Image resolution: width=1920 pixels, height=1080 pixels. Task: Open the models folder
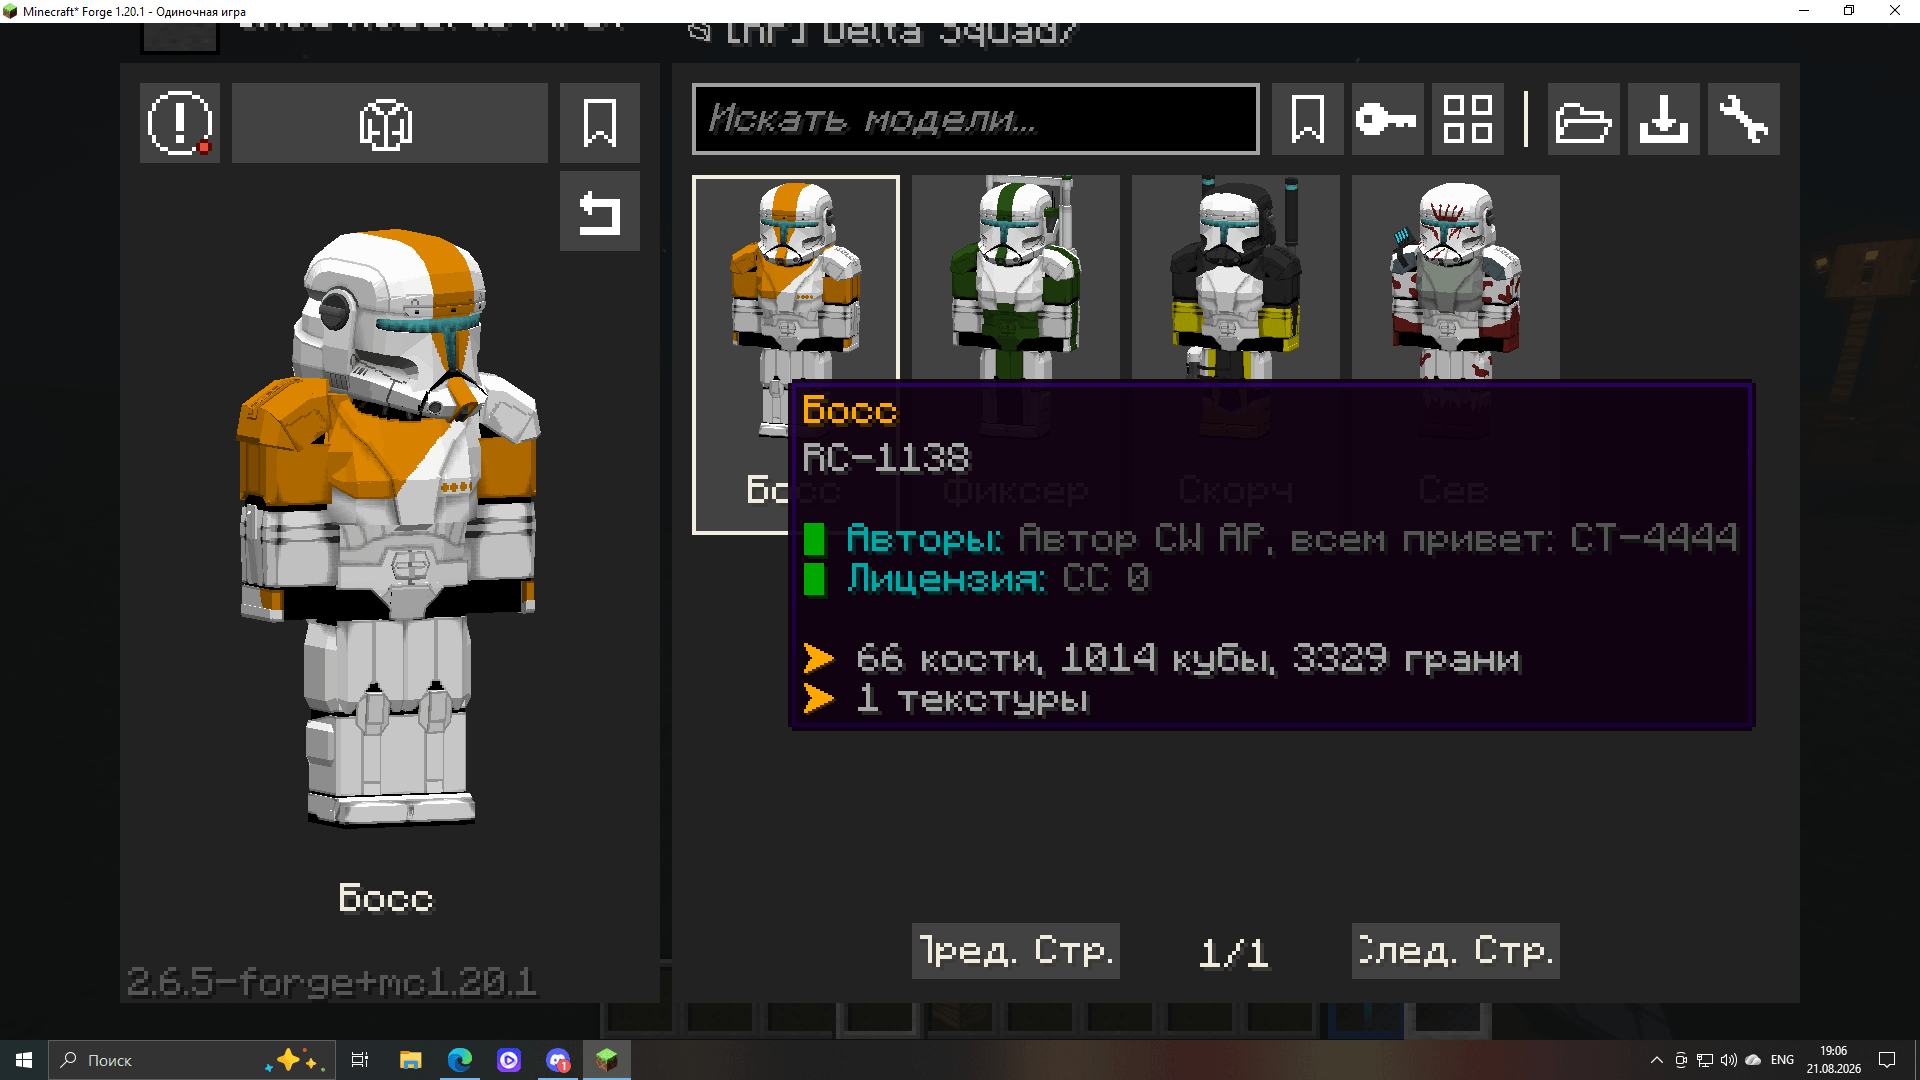coord(1583,119)
